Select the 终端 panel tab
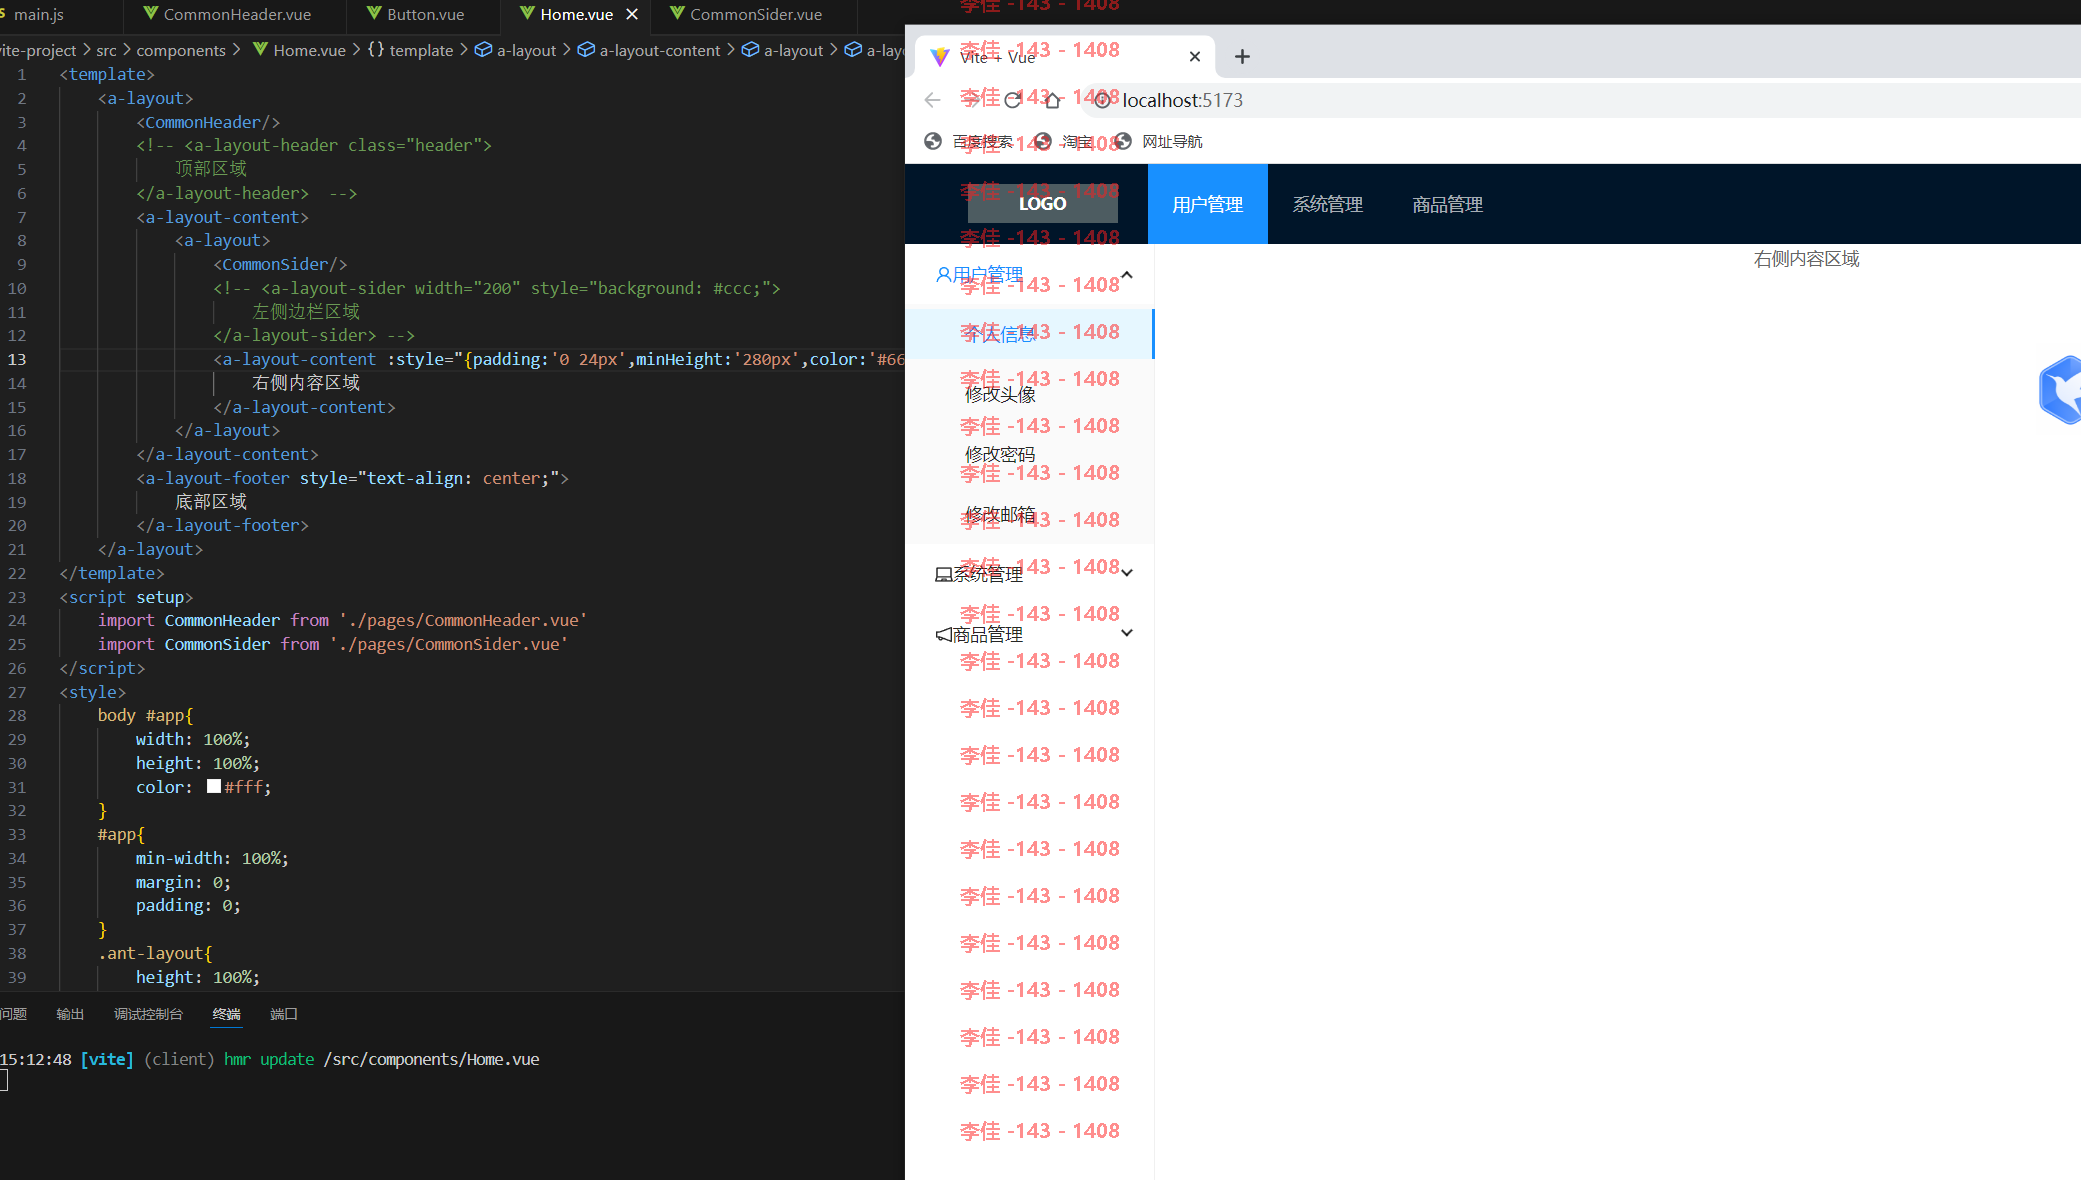The image size is (2081, 1180). point(227,1014)
